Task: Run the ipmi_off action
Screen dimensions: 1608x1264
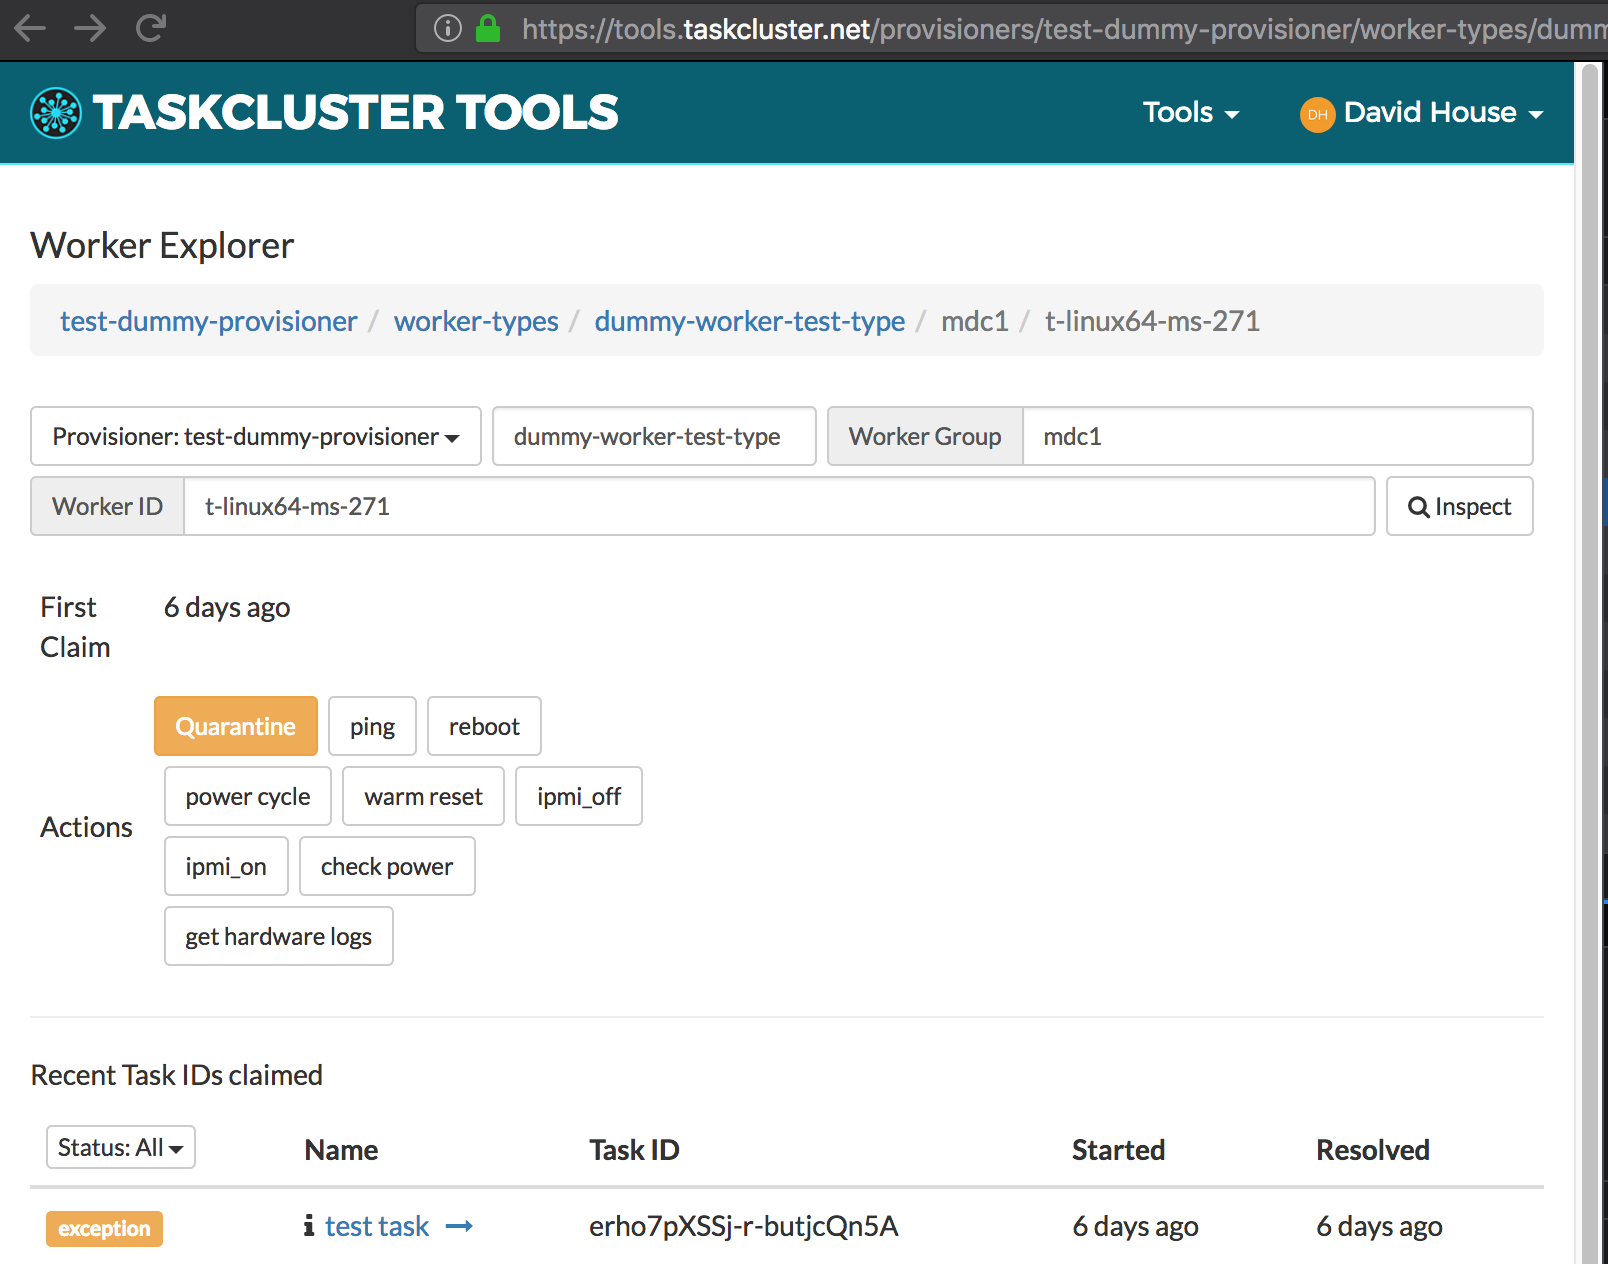Action: point(579,796)
